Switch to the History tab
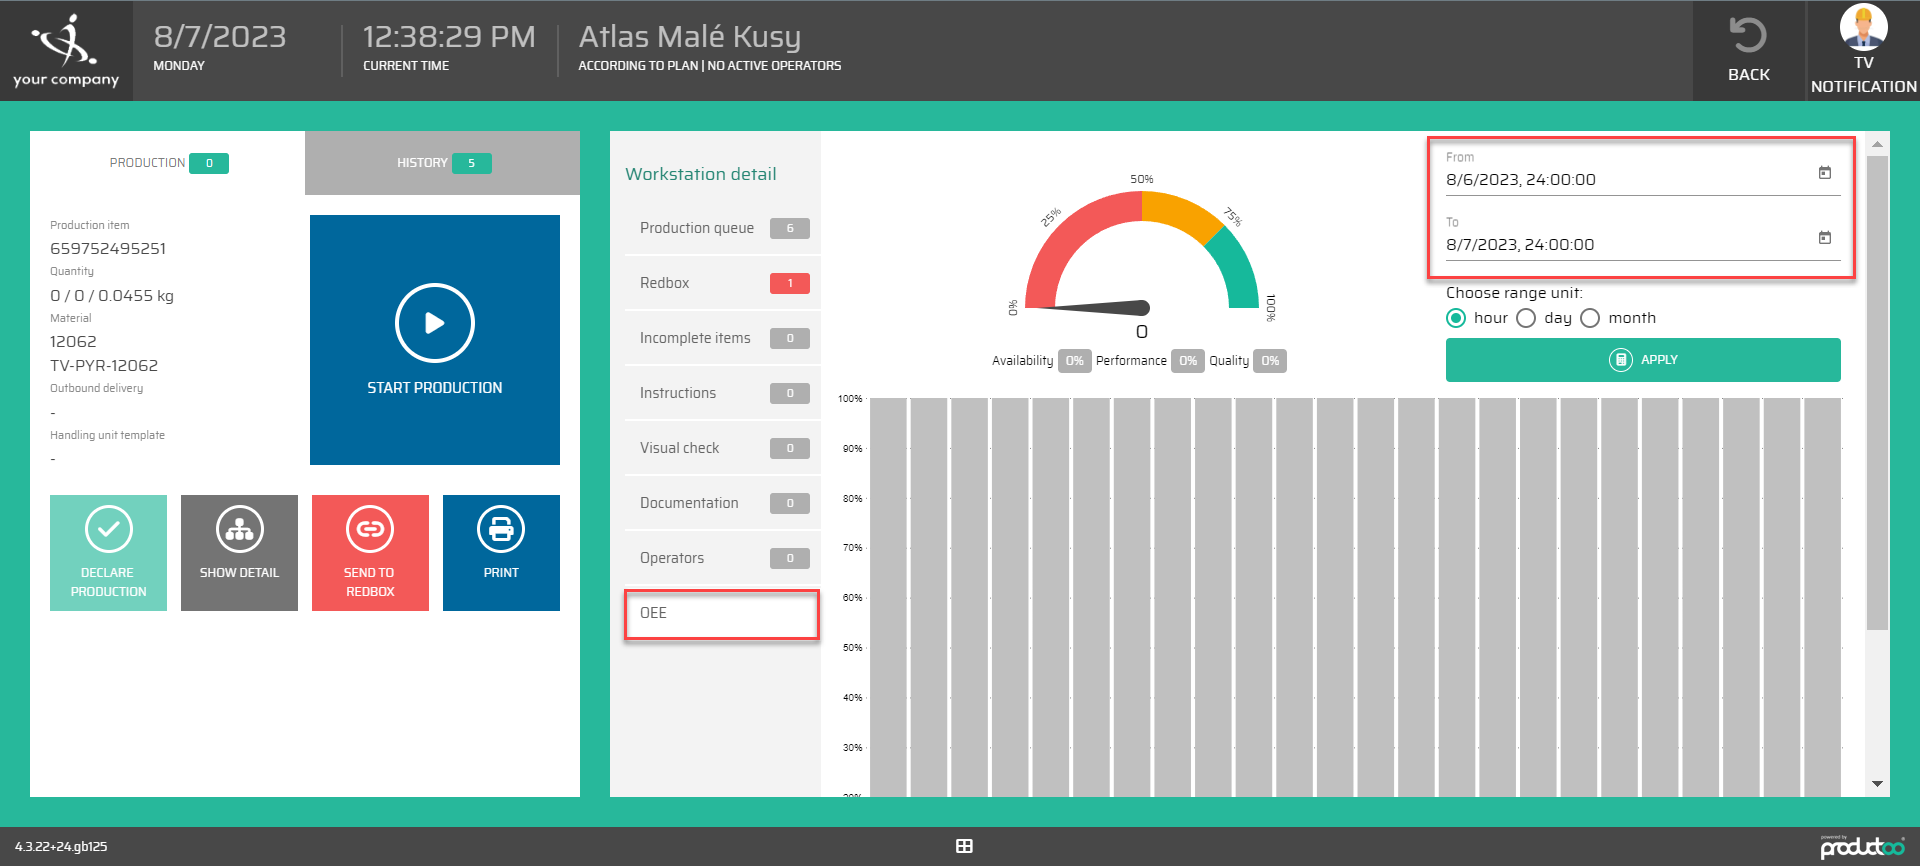 442,163
